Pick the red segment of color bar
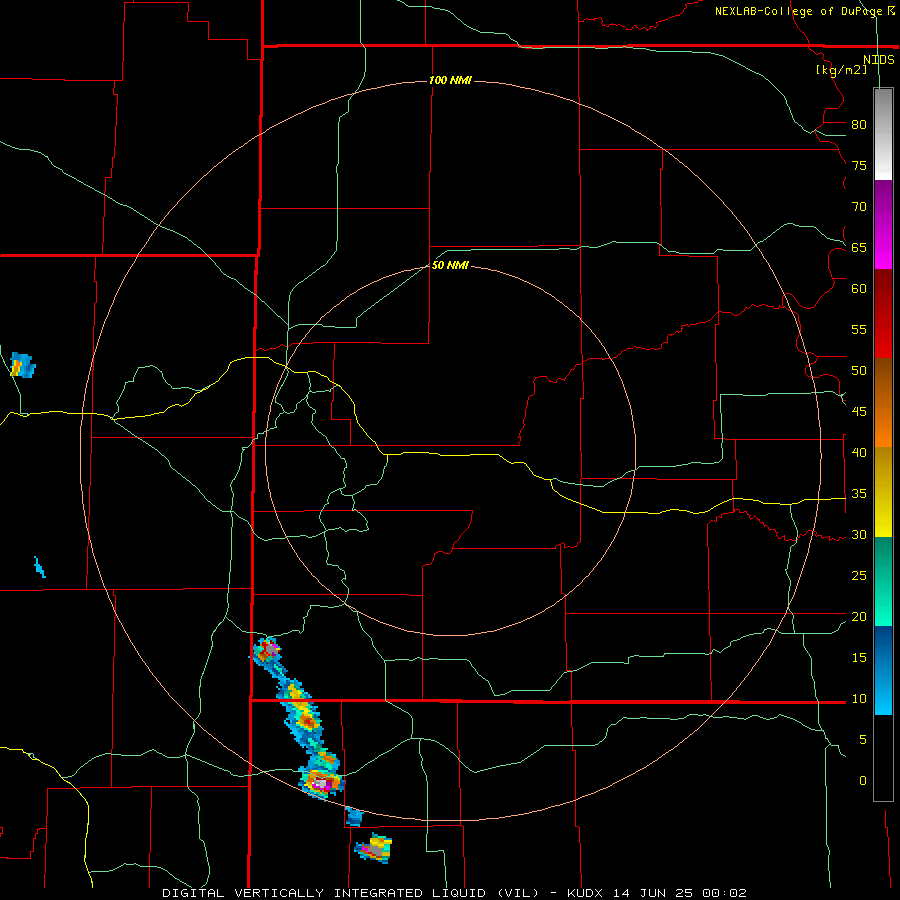Viewport: 900px width, 900px height. 883,313
